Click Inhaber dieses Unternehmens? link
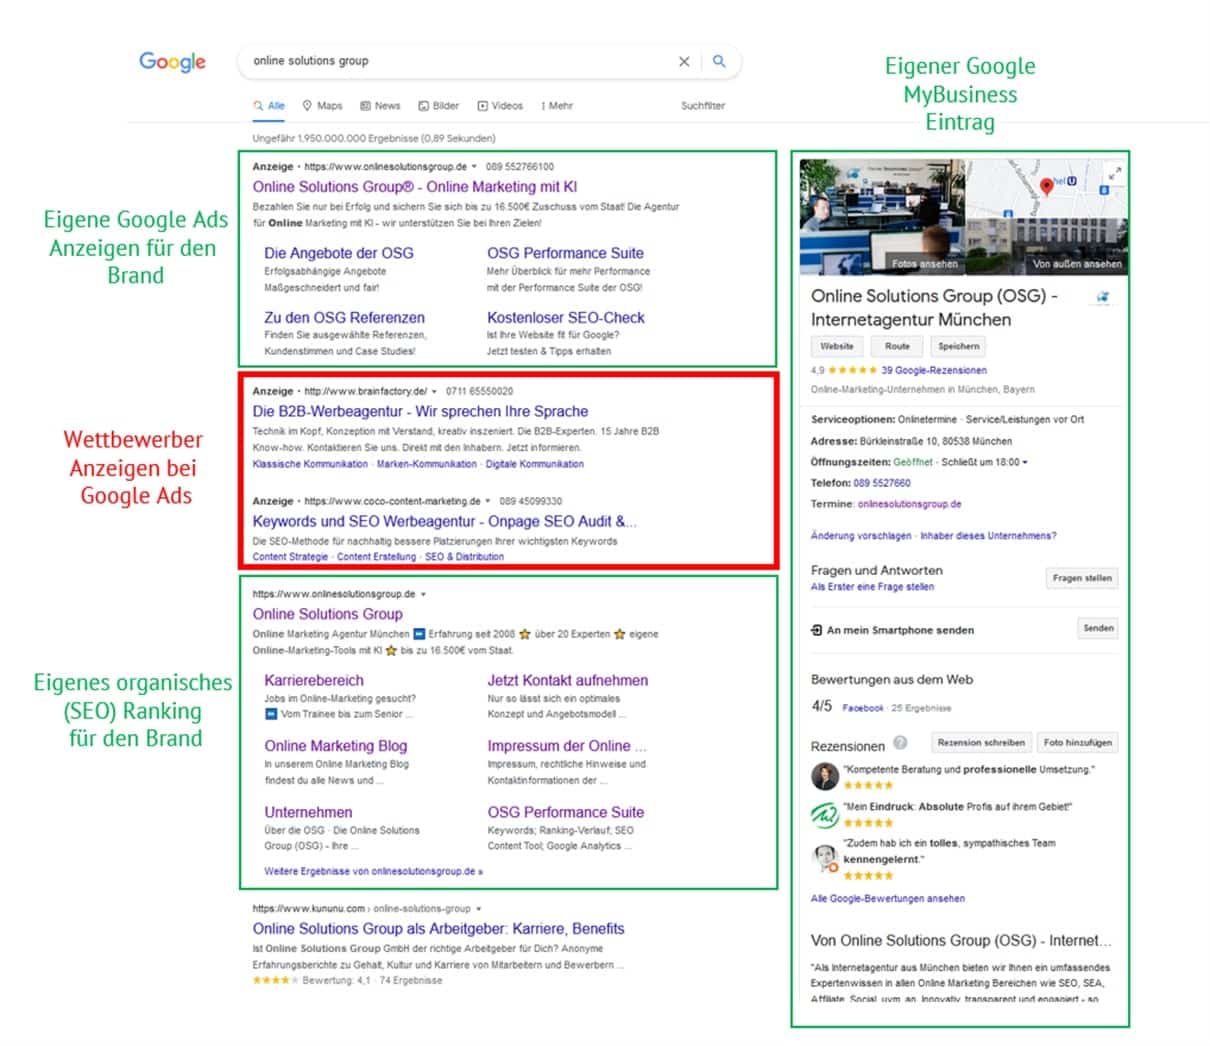 (x=988, y=536)
